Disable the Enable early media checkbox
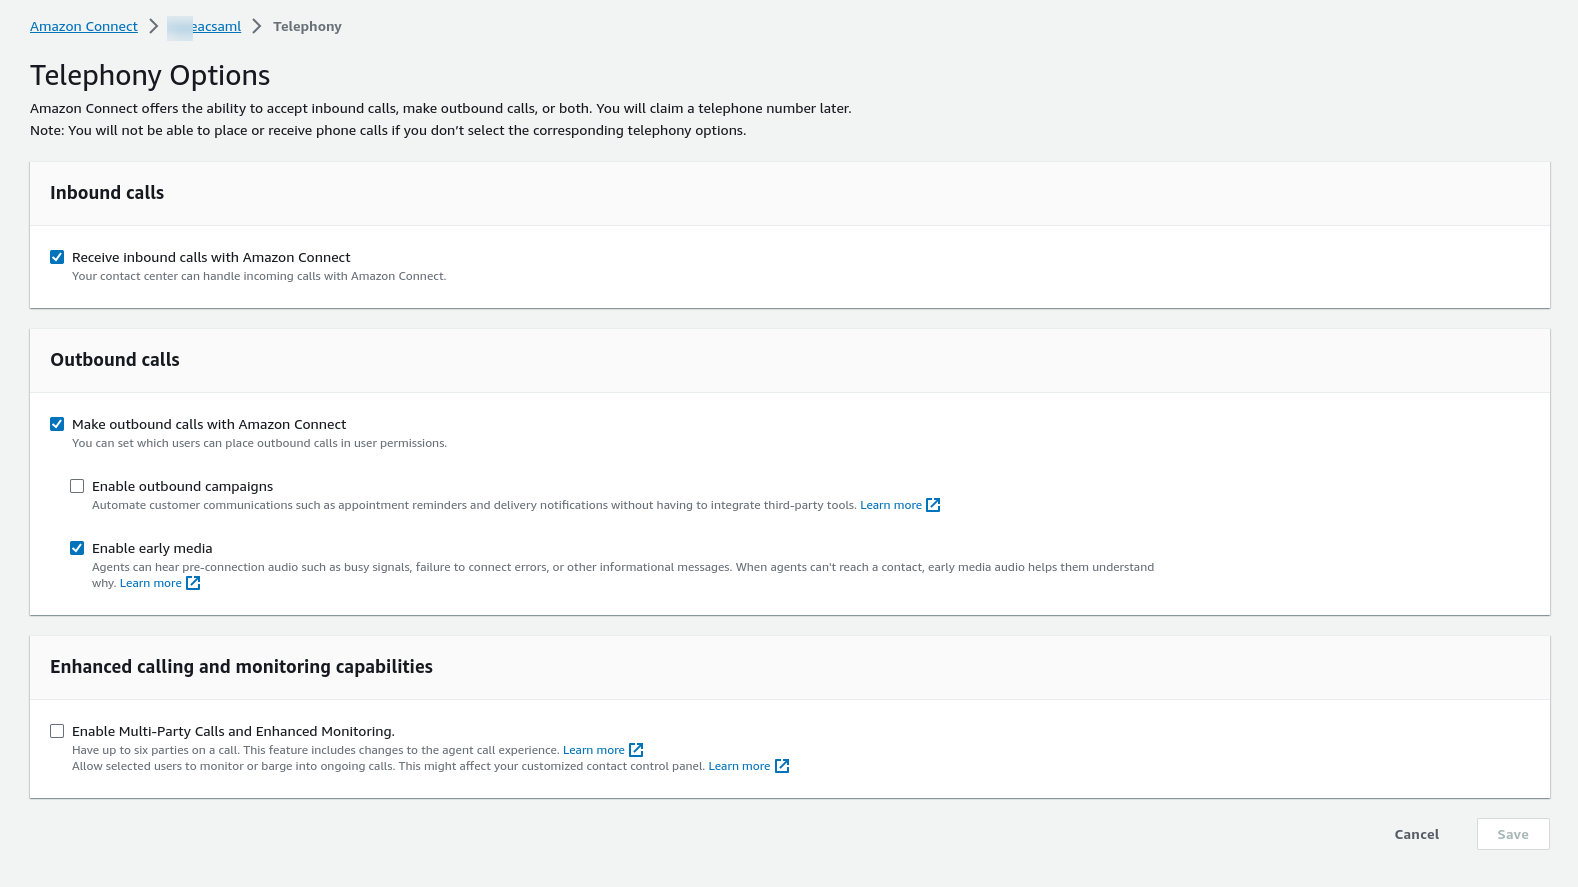 77,548
